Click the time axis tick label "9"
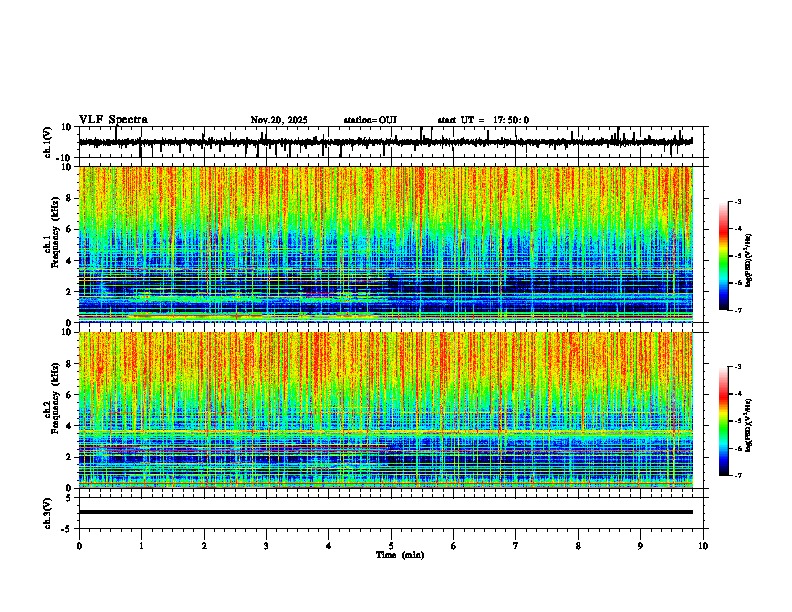This screenshot has height=612, width=792. tap(640, 546)
